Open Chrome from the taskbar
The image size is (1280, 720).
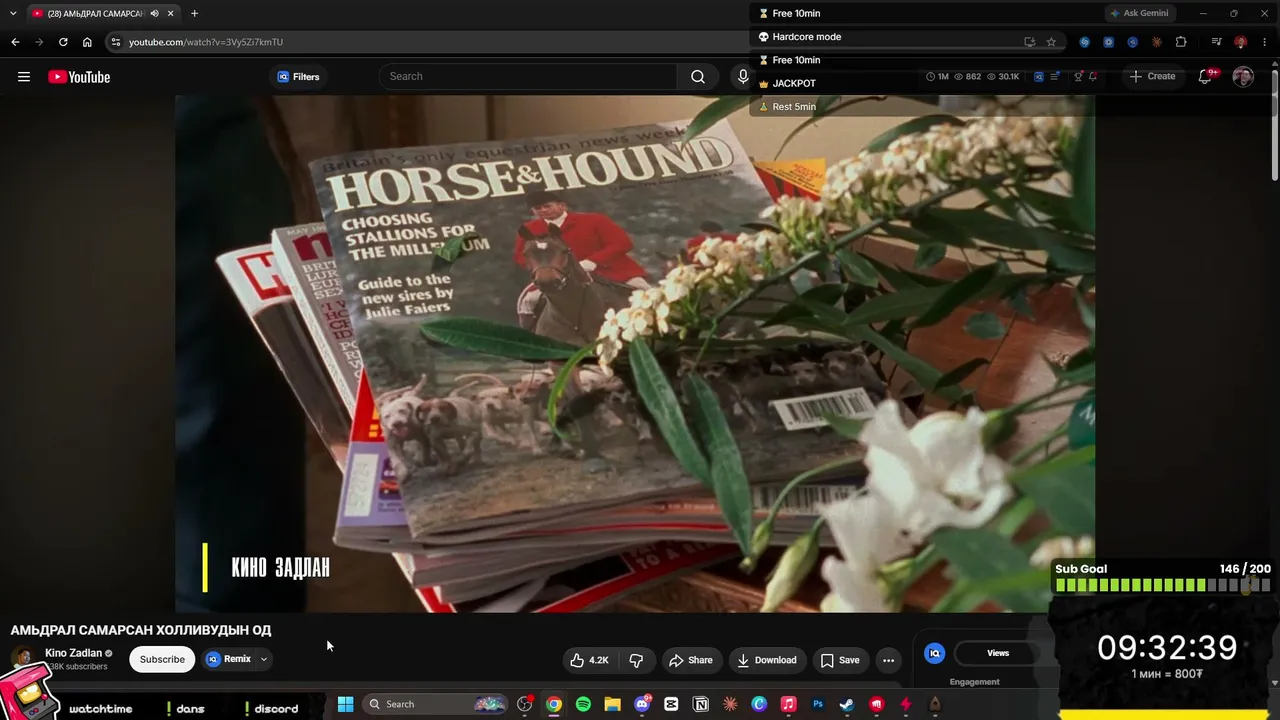(554, 704)
